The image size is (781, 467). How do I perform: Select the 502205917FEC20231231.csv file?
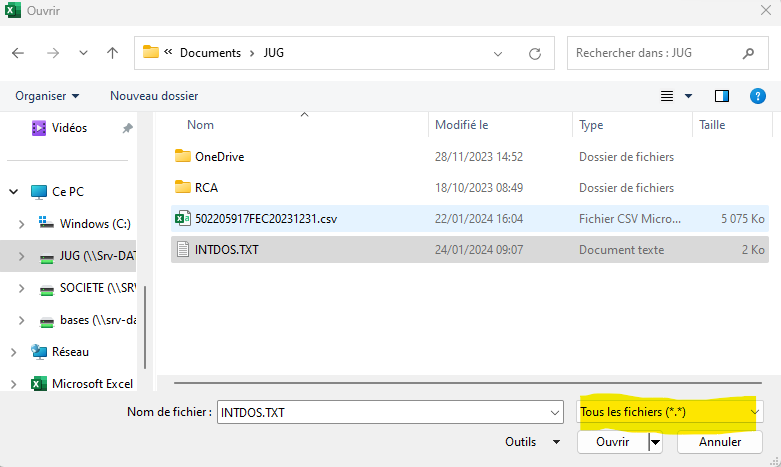265,218
